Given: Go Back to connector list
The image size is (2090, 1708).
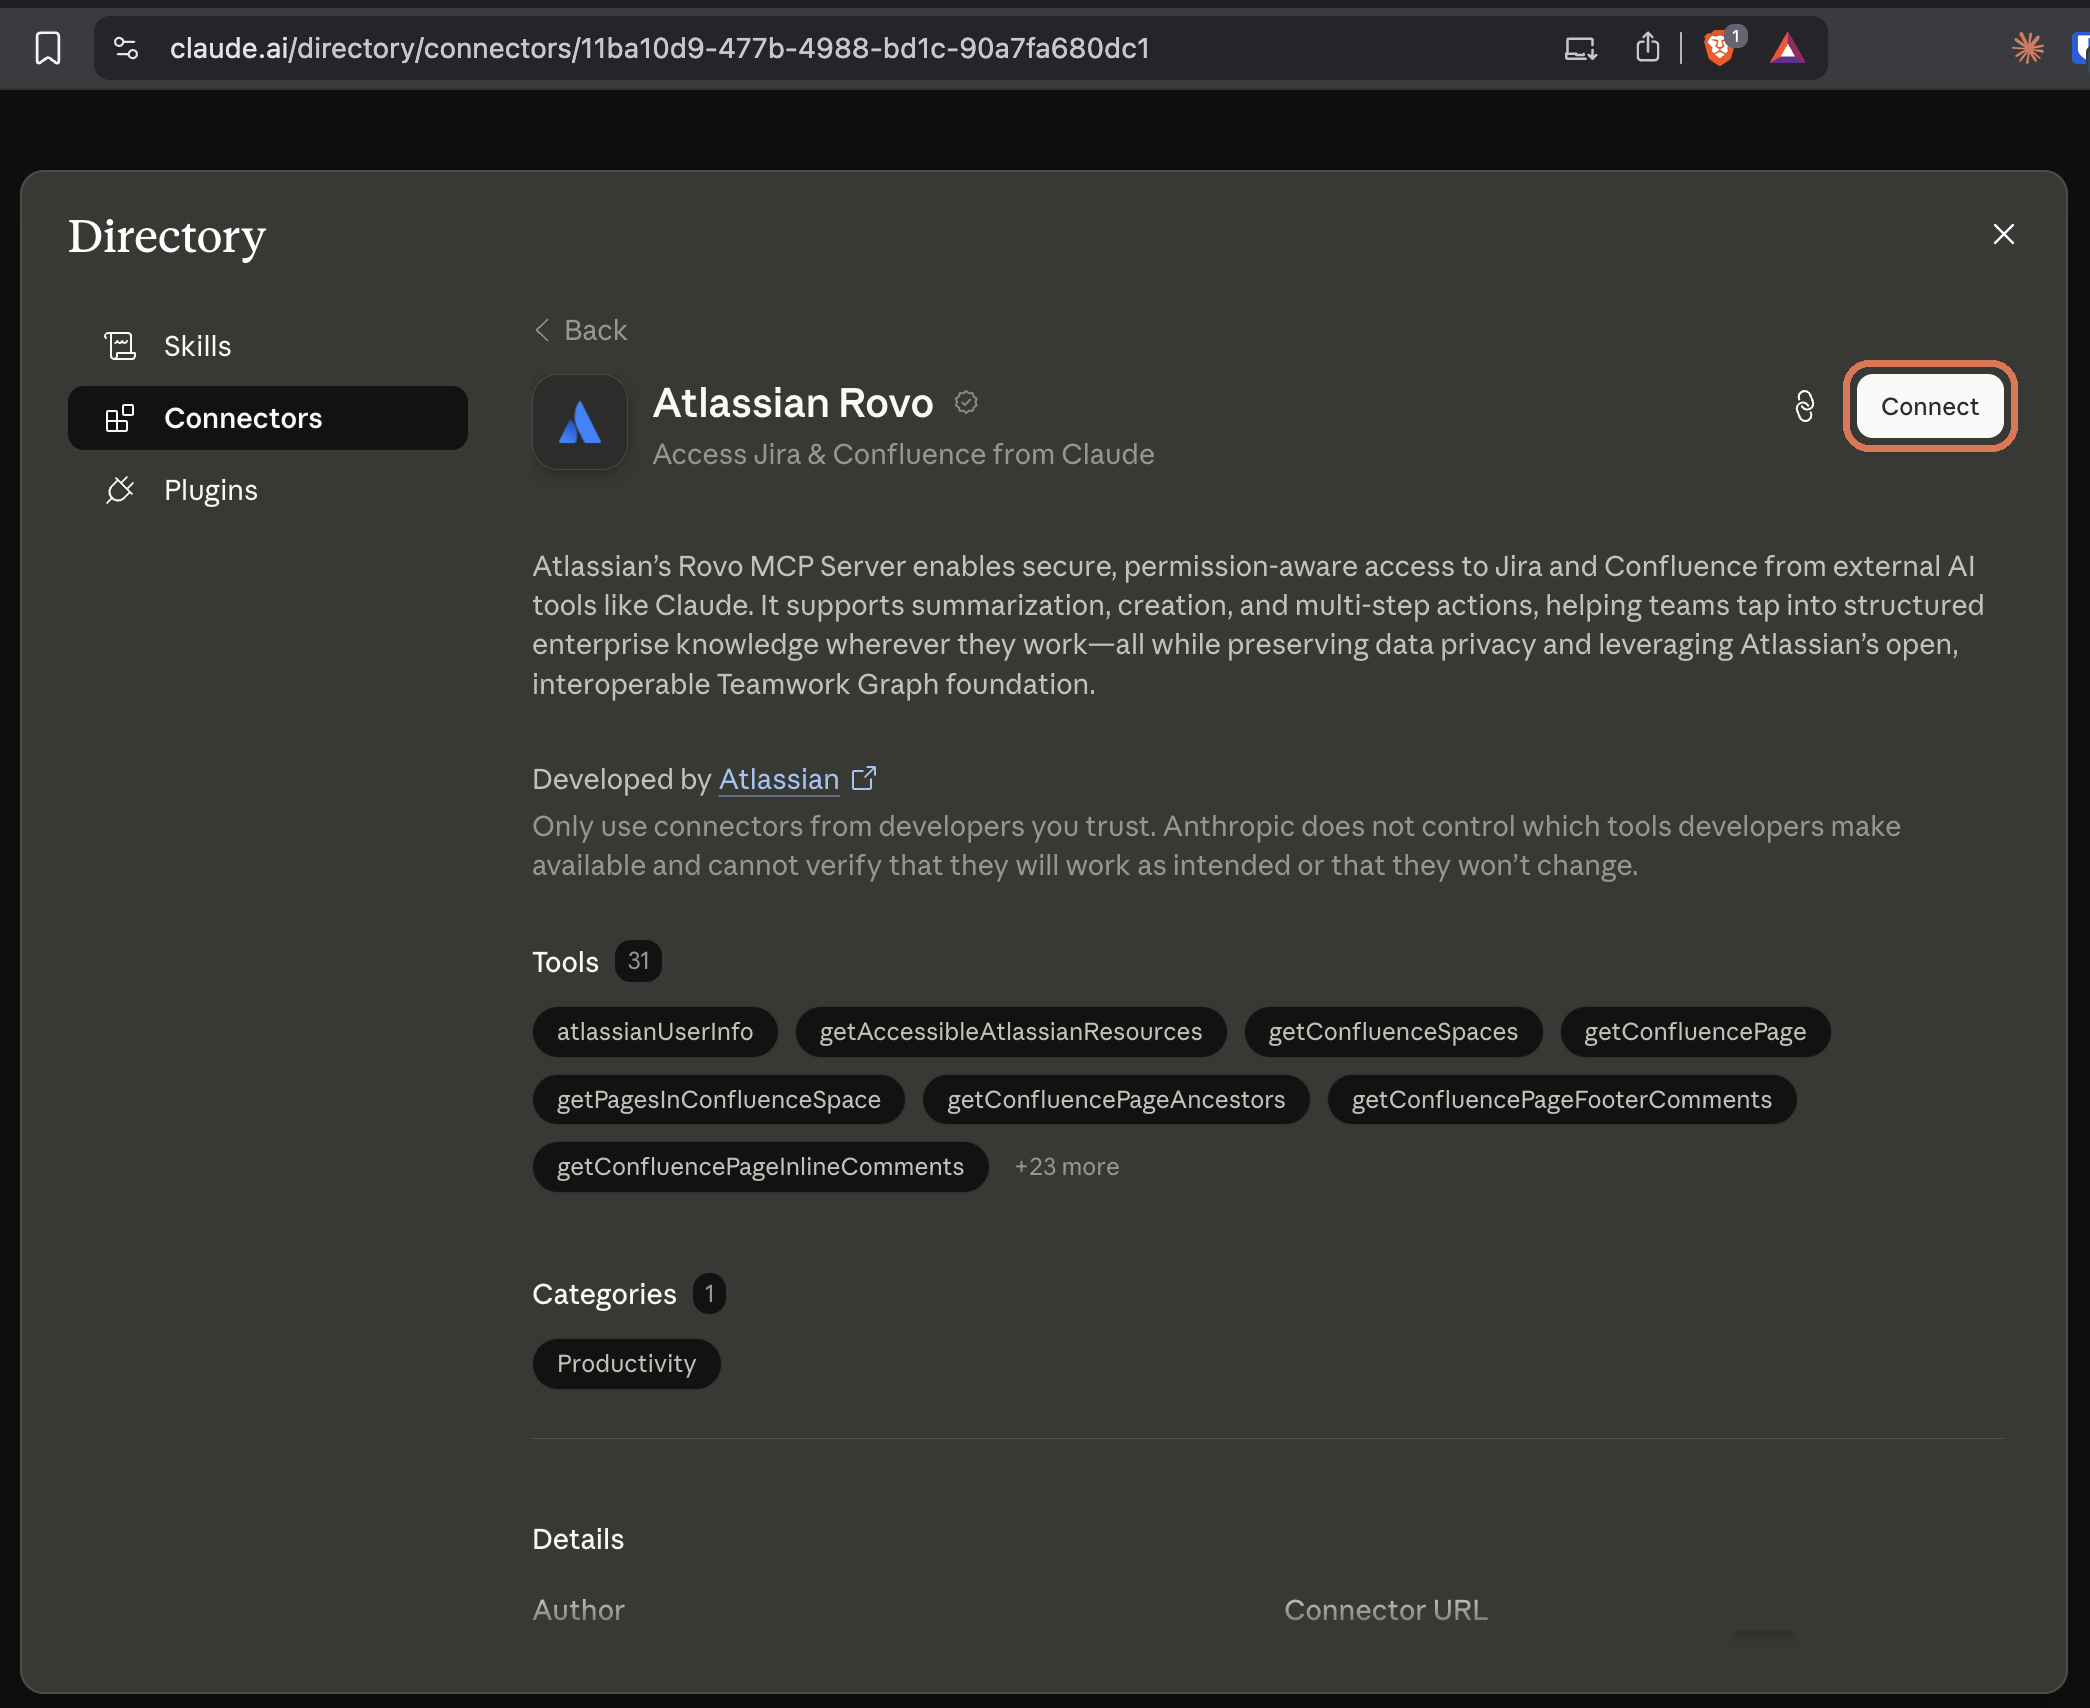Looking at the screenshot, I should click(581, 330).
